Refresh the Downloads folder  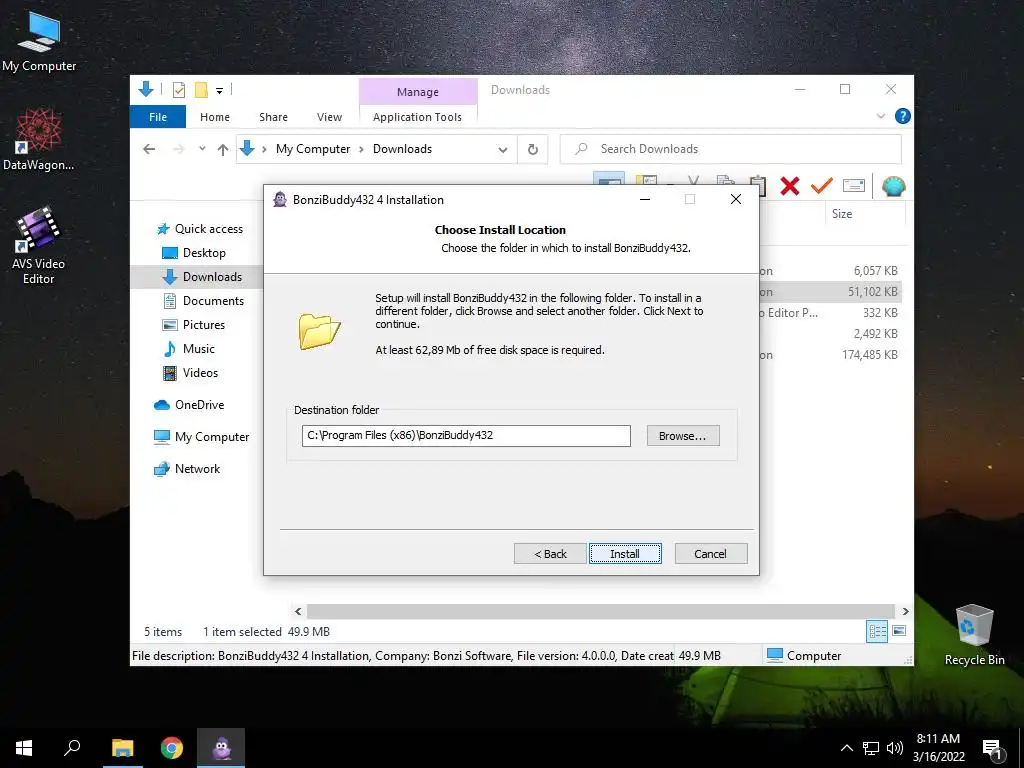point(533,150)
